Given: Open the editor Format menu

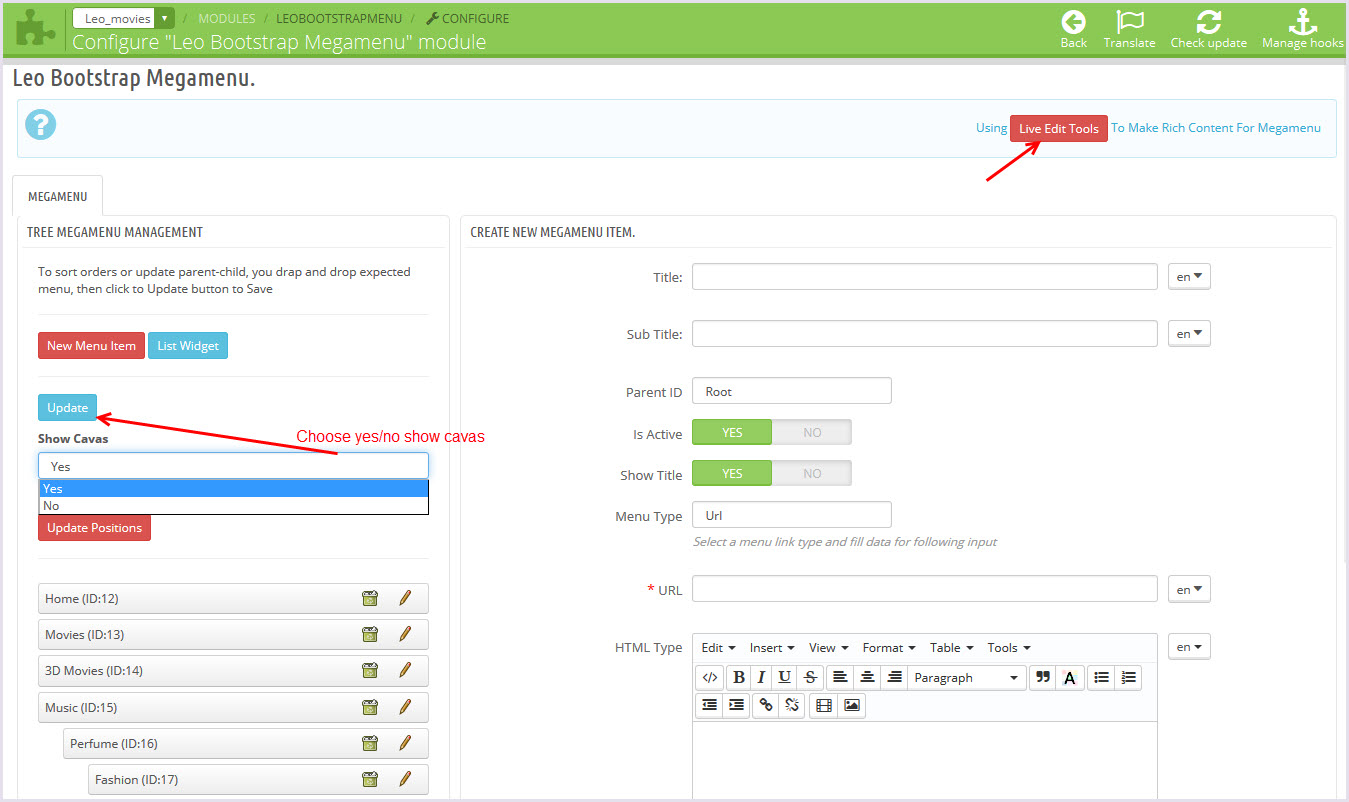Looking at the screenshot, I should 889,648.
